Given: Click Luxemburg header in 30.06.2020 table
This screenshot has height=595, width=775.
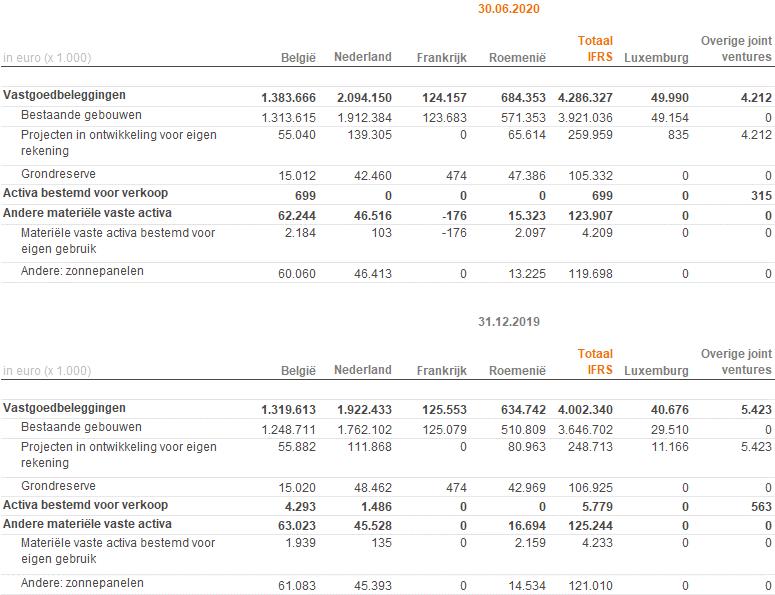Looking at the screenshot, I should click(x=656, y=58).
